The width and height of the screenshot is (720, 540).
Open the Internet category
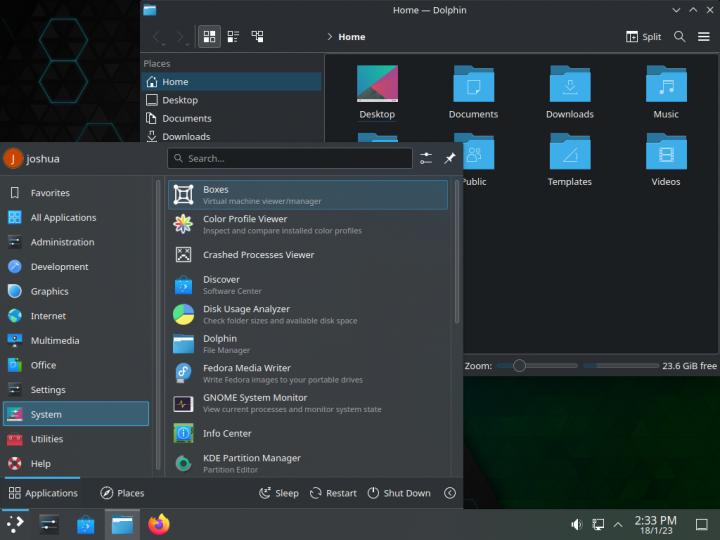pyautogui.click(x=76, y=316)
